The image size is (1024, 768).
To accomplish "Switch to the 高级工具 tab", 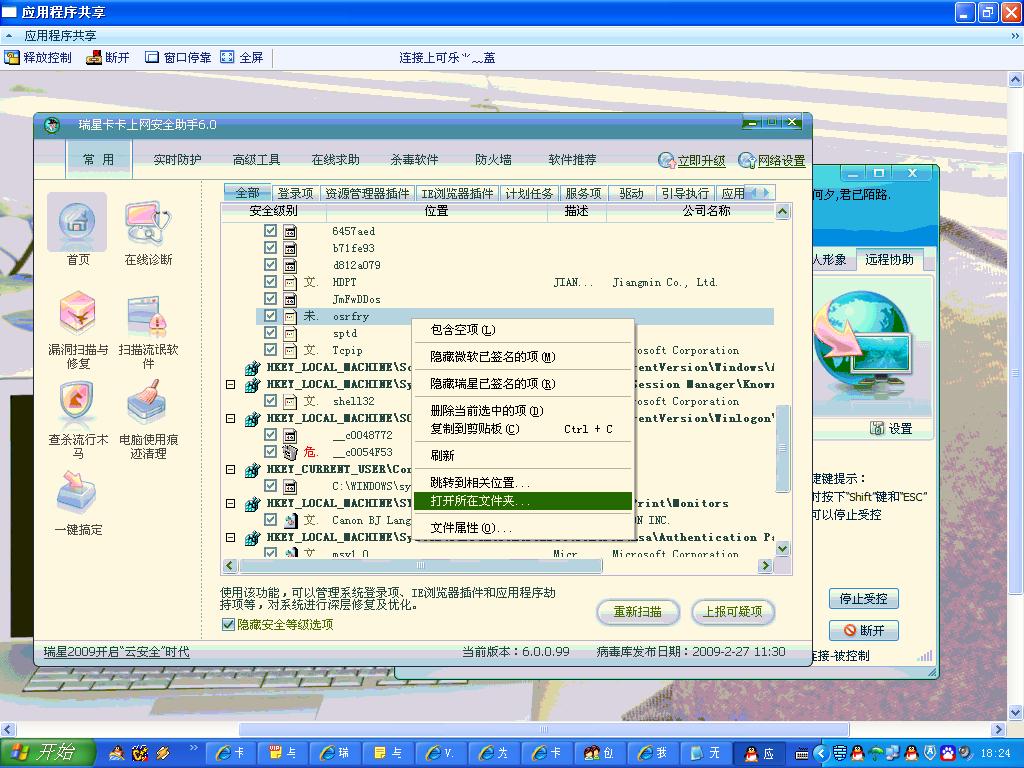I will point(257,159).
